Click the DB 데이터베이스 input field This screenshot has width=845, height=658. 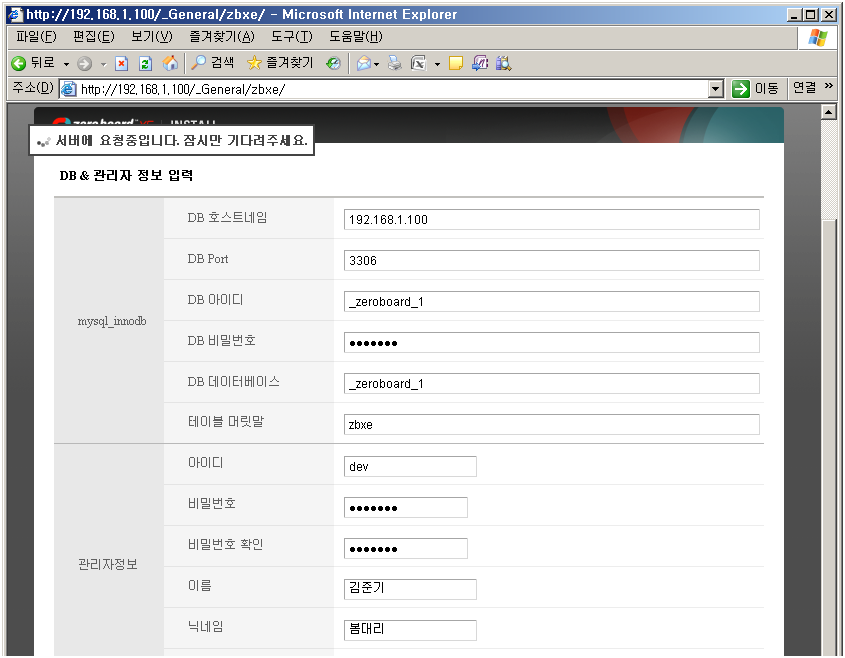(551, 383)
